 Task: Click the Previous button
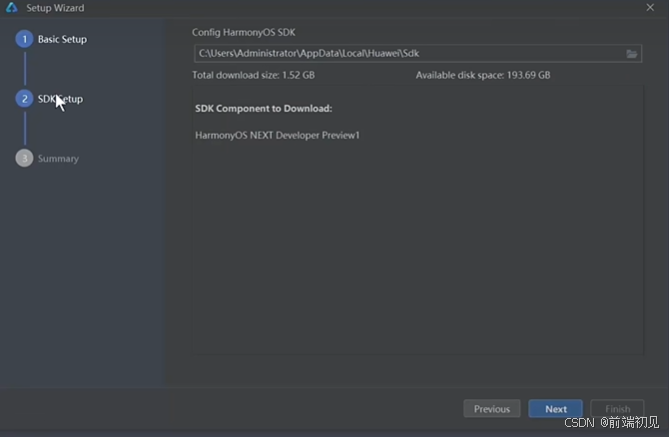click(x=492, y=409)
